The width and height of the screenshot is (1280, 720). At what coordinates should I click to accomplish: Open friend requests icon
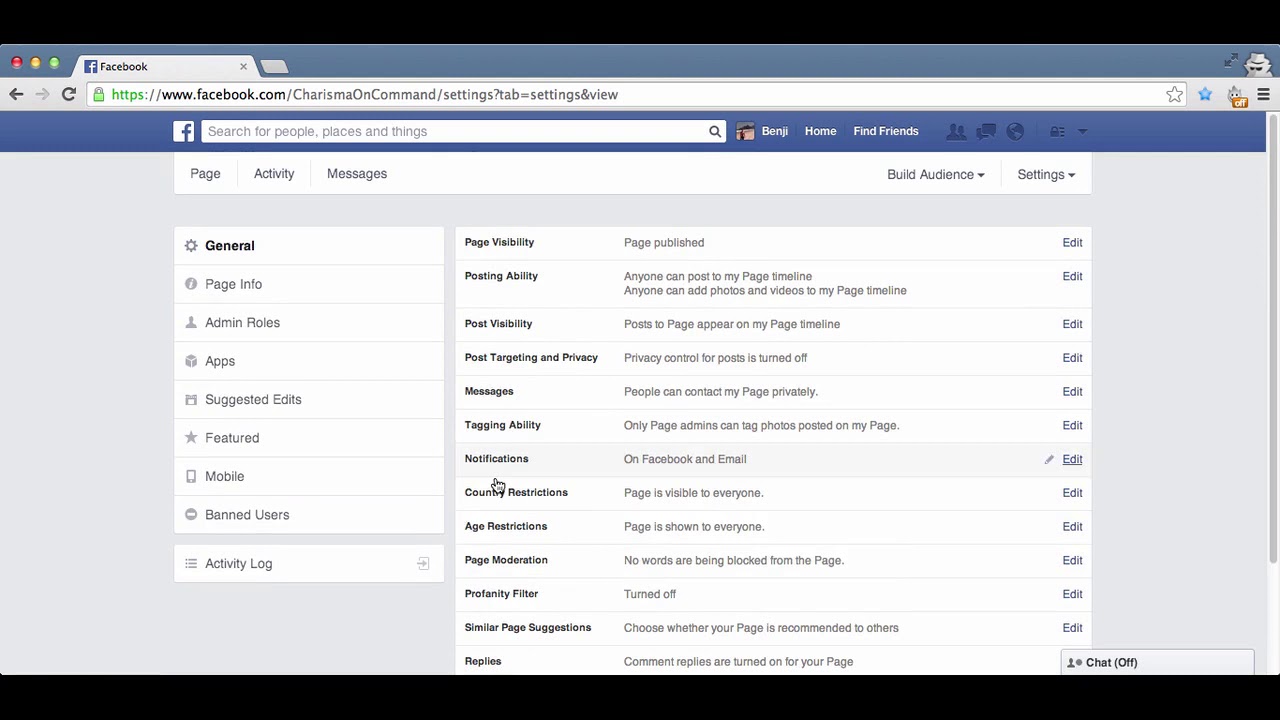click(x=956, y=131)
